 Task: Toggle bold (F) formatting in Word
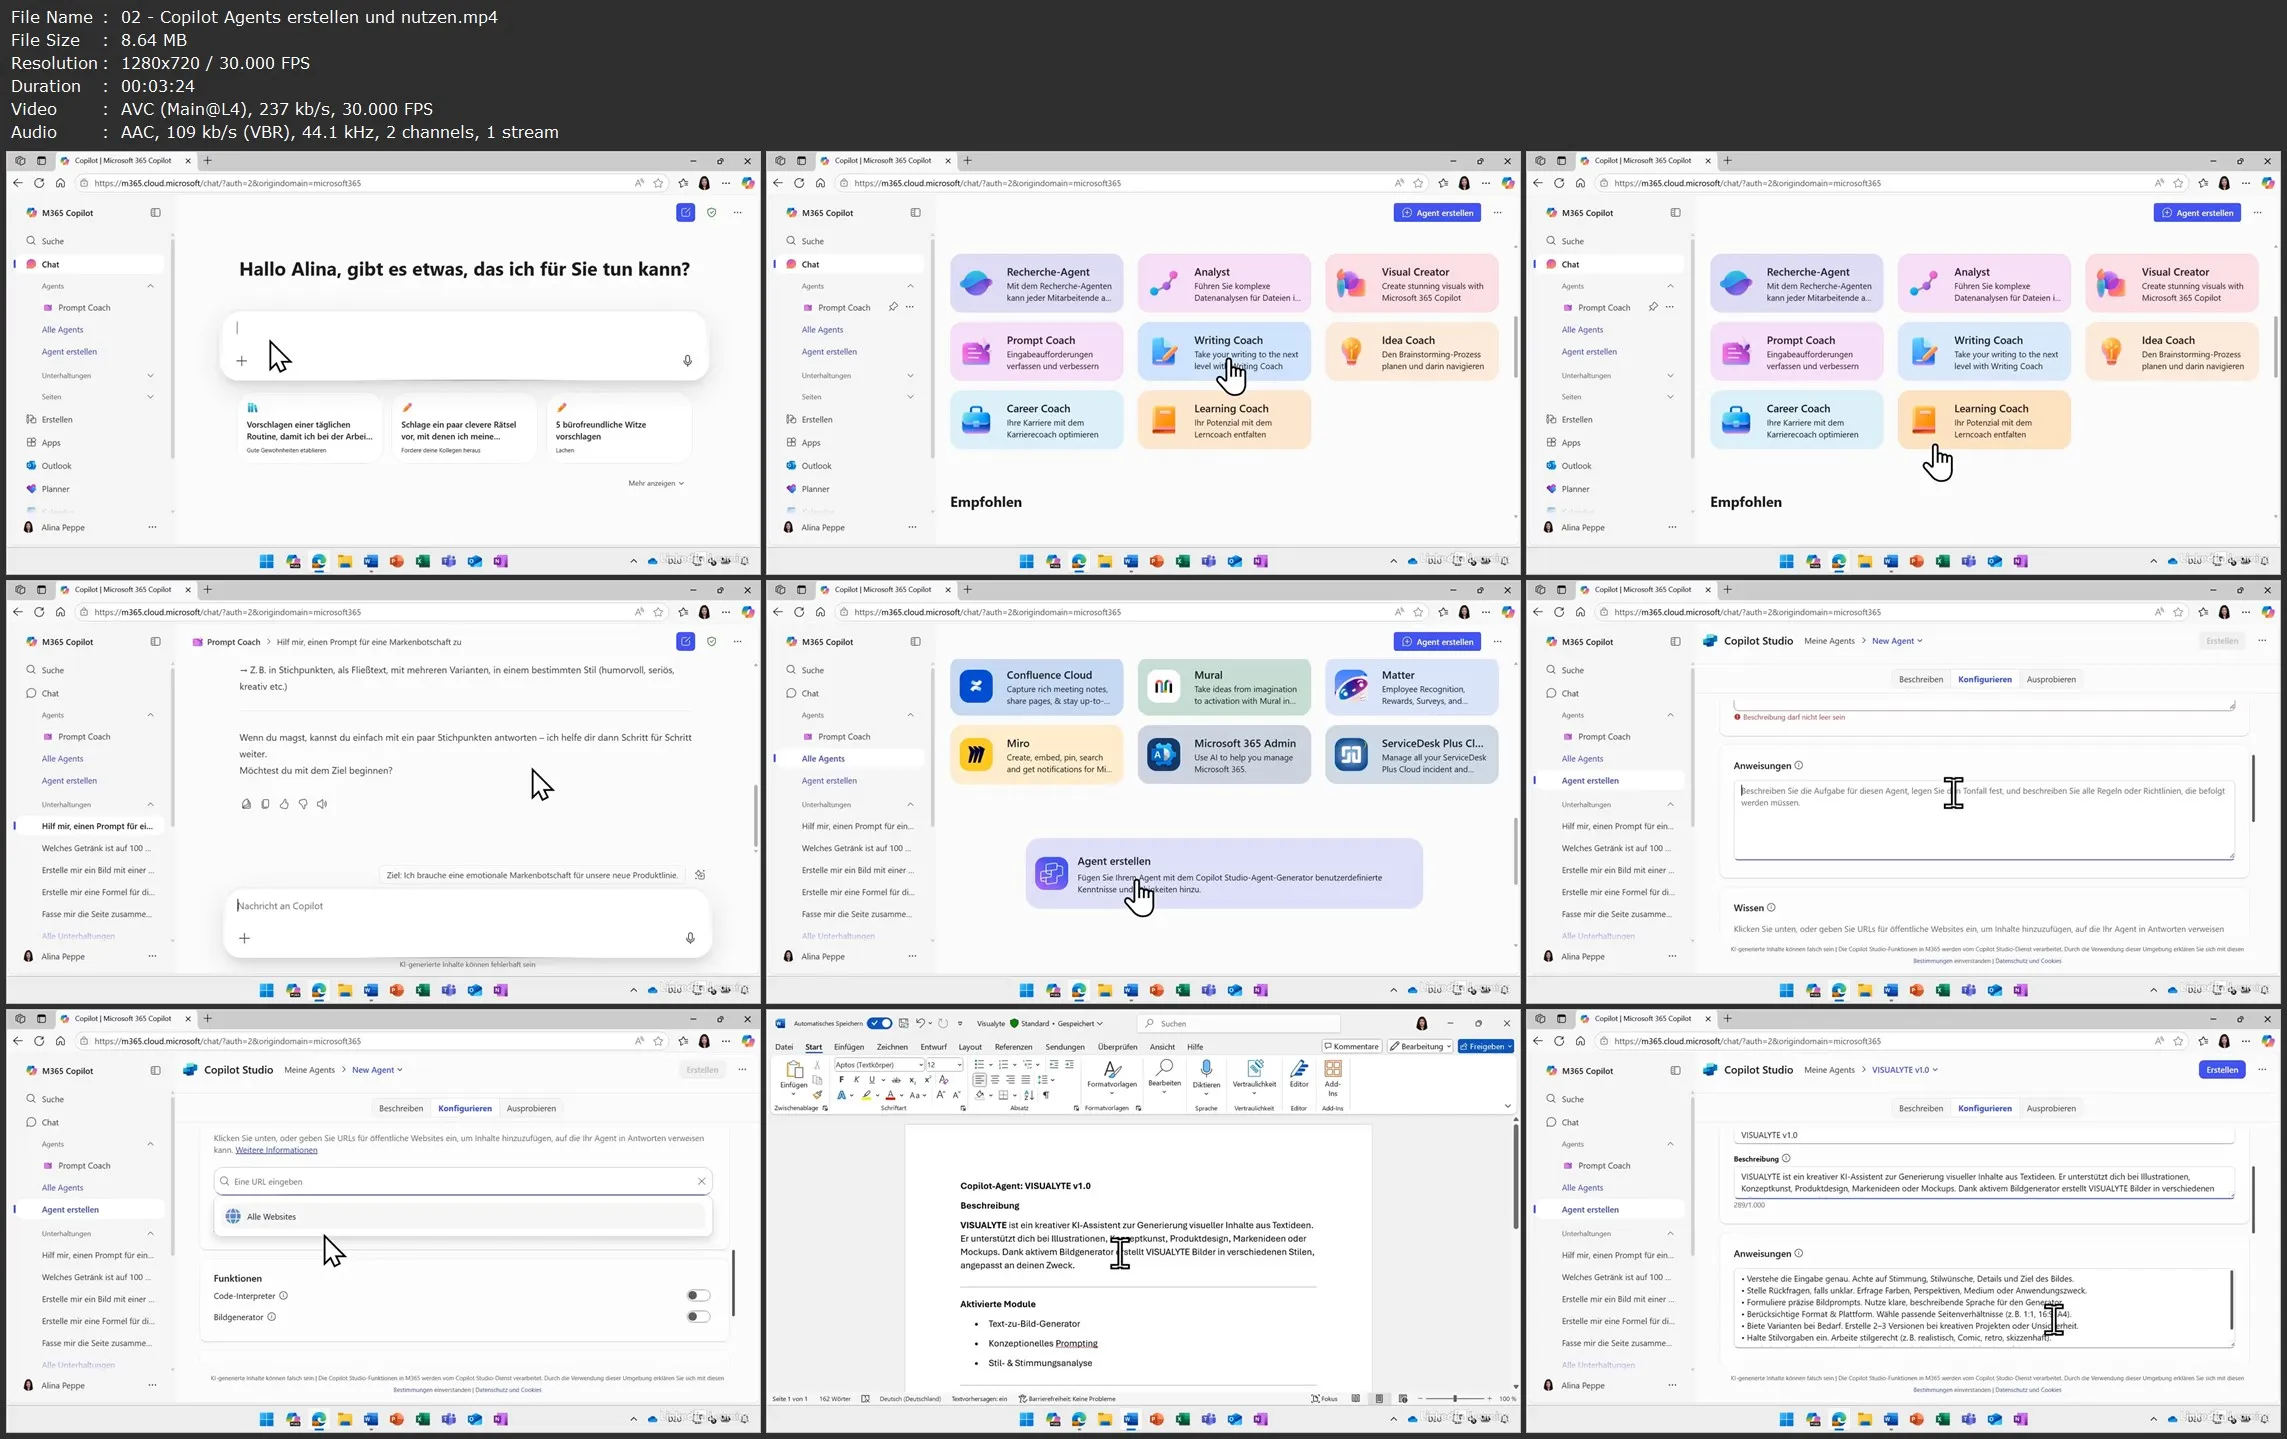click(x=841, y=1080)
